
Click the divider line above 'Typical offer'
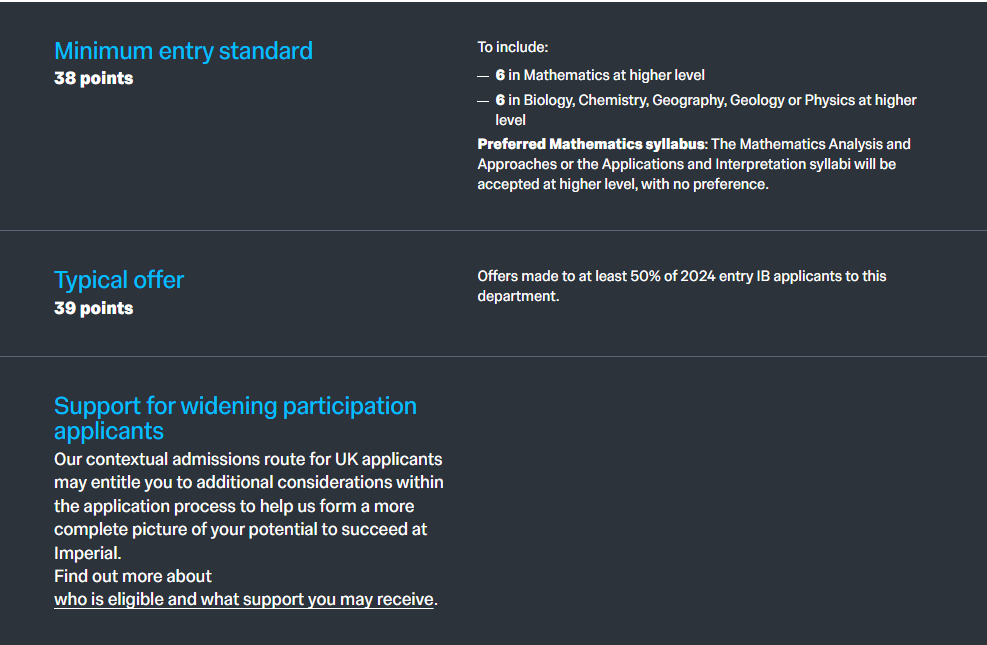[x=493, y=231]
